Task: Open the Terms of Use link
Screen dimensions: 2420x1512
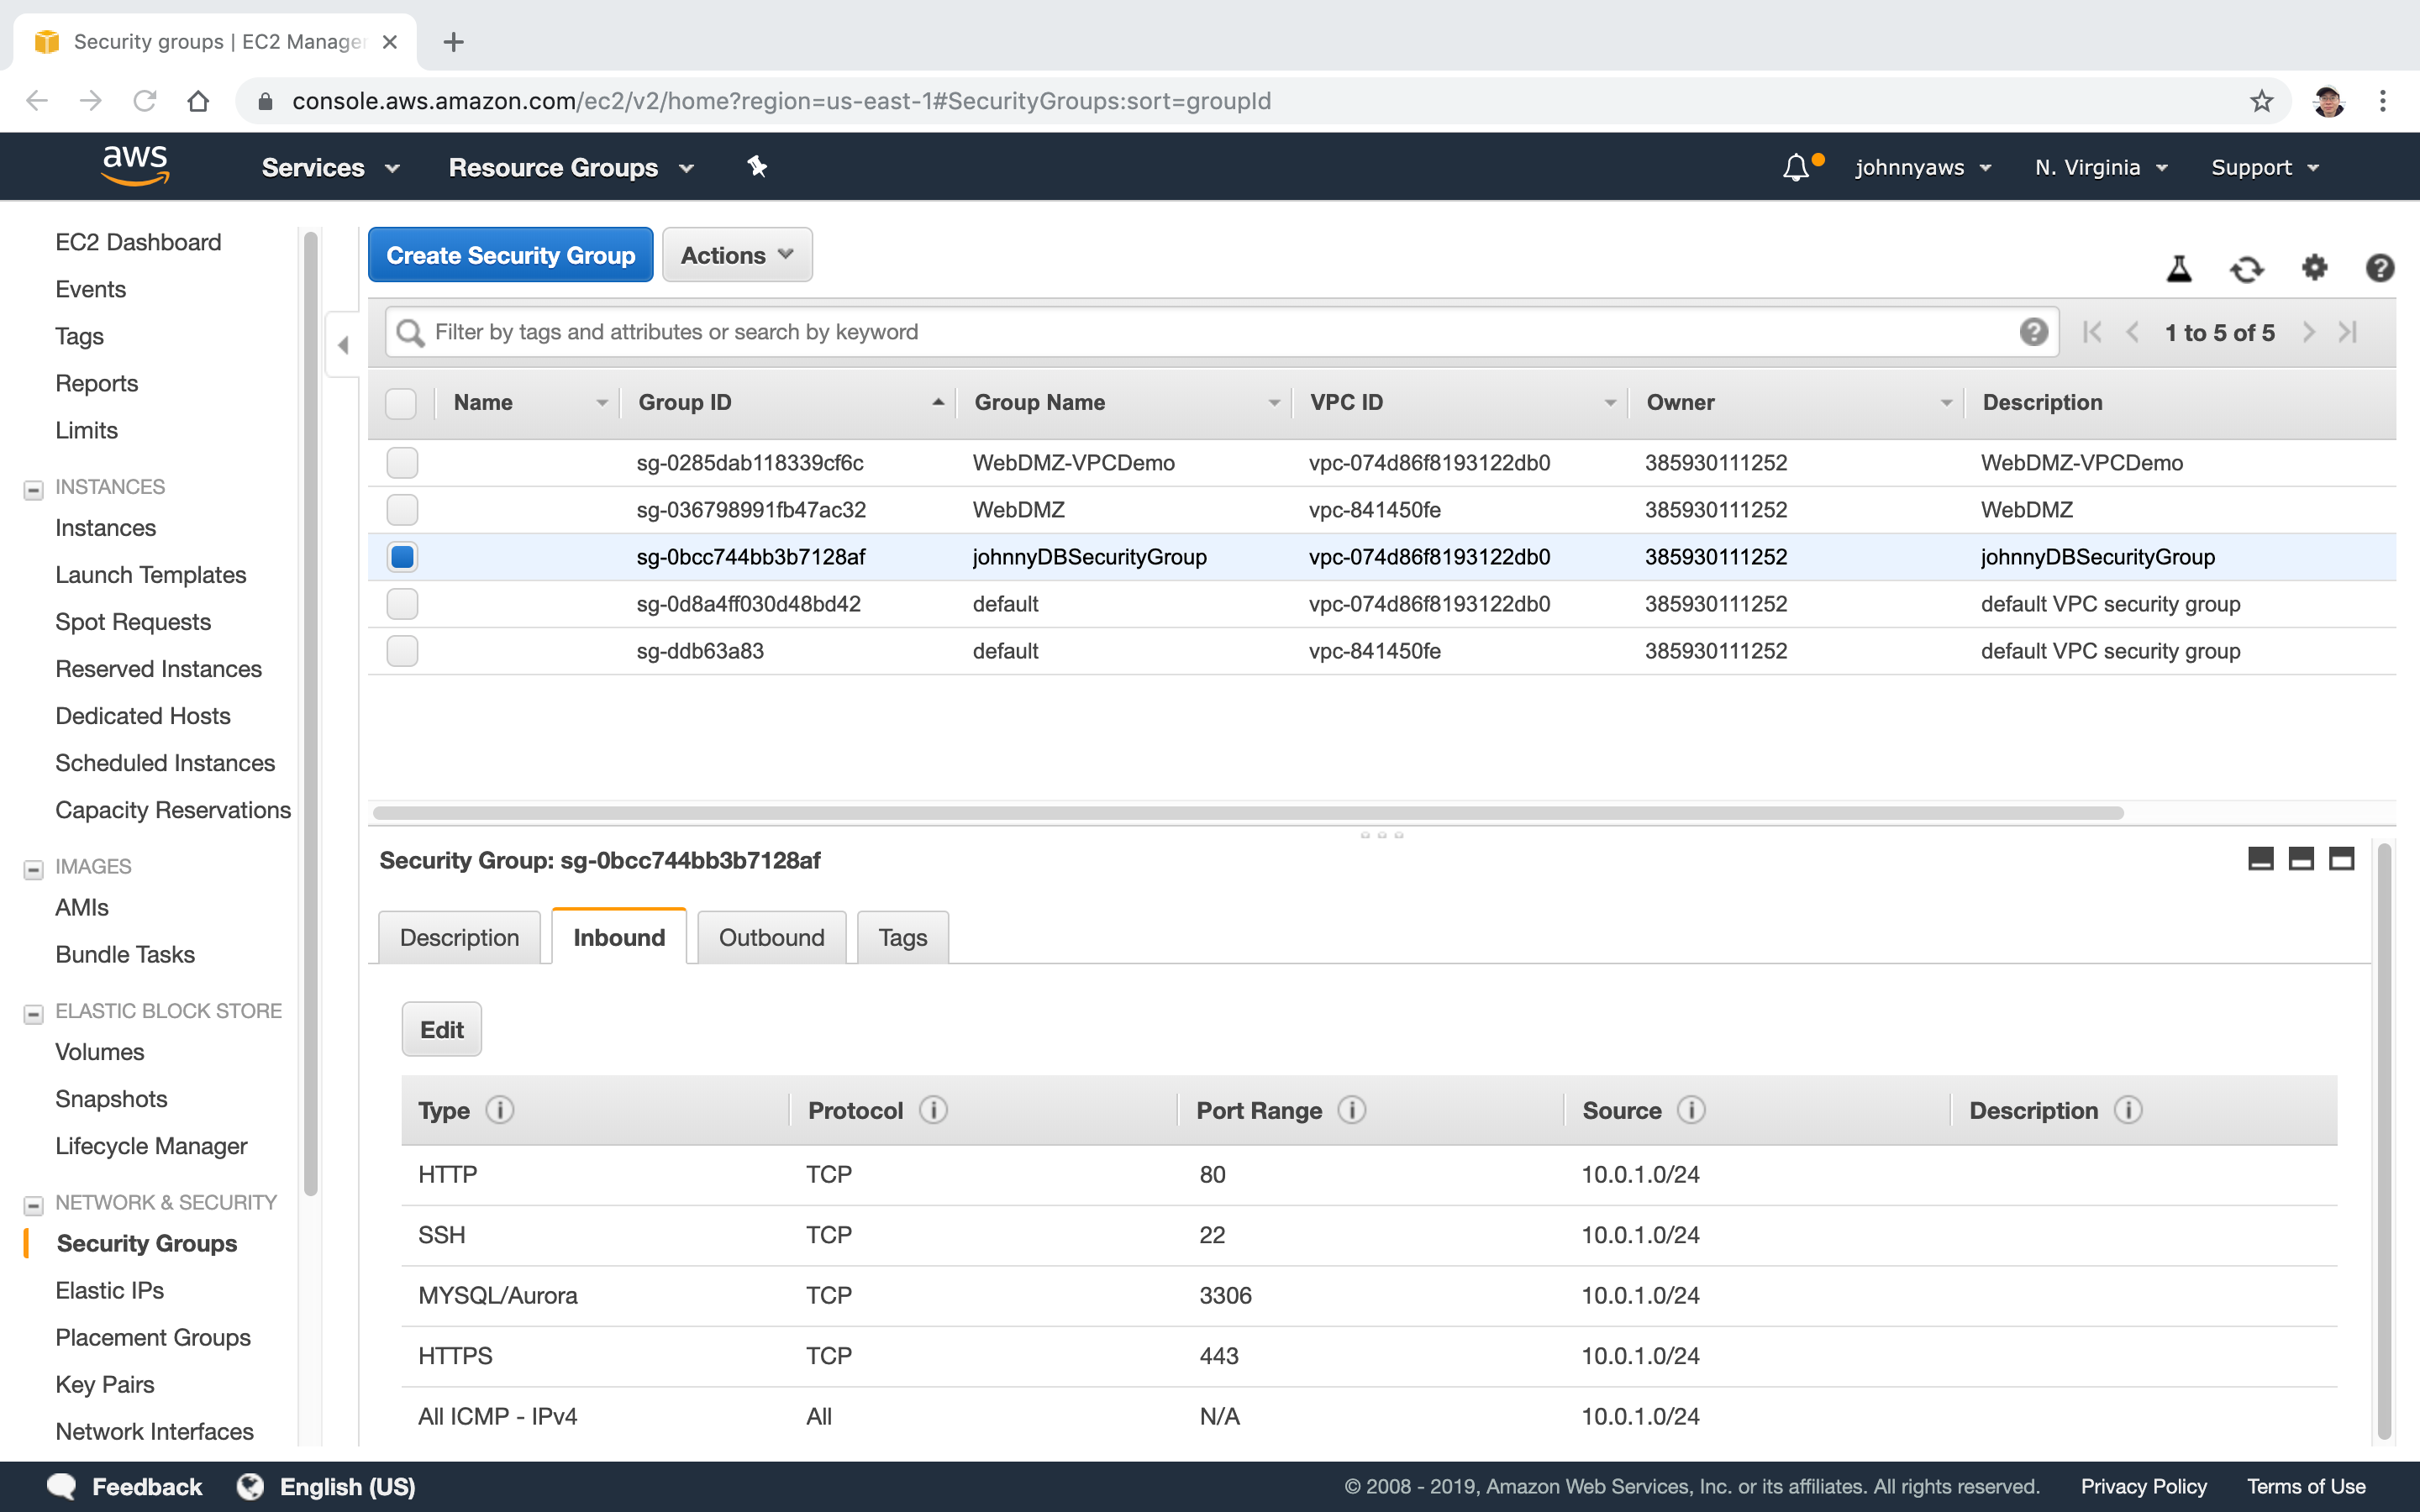Action: tap(2306, 1487)
